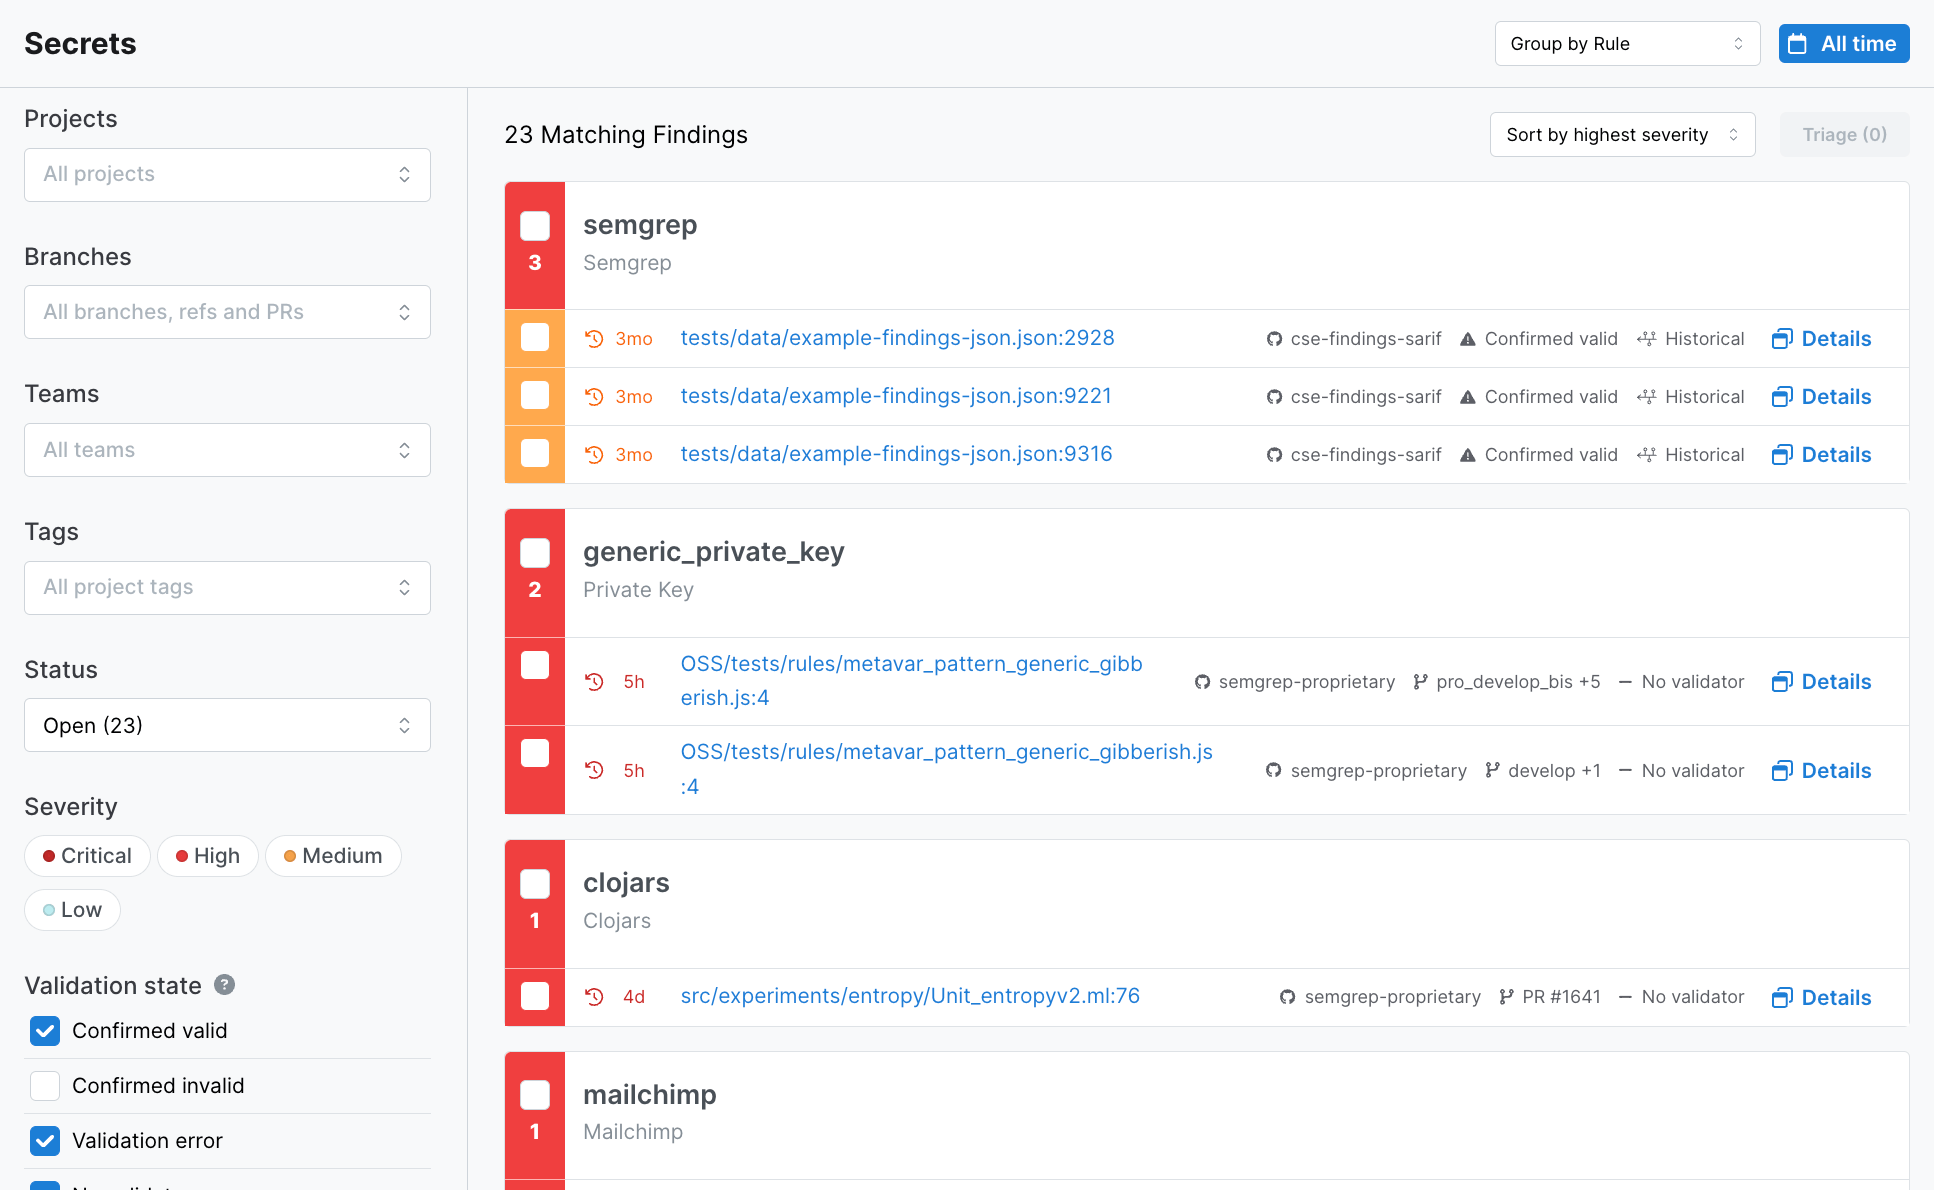Click the semgrep rule group title

coord(640,225)
